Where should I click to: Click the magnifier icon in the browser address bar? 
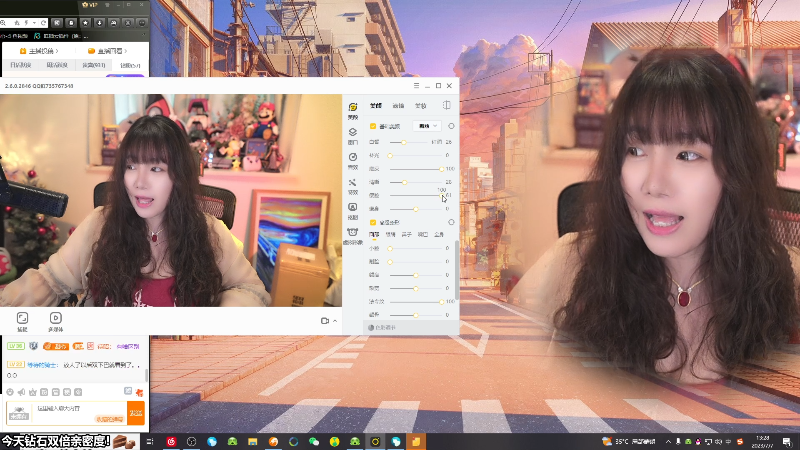[3, 22]
